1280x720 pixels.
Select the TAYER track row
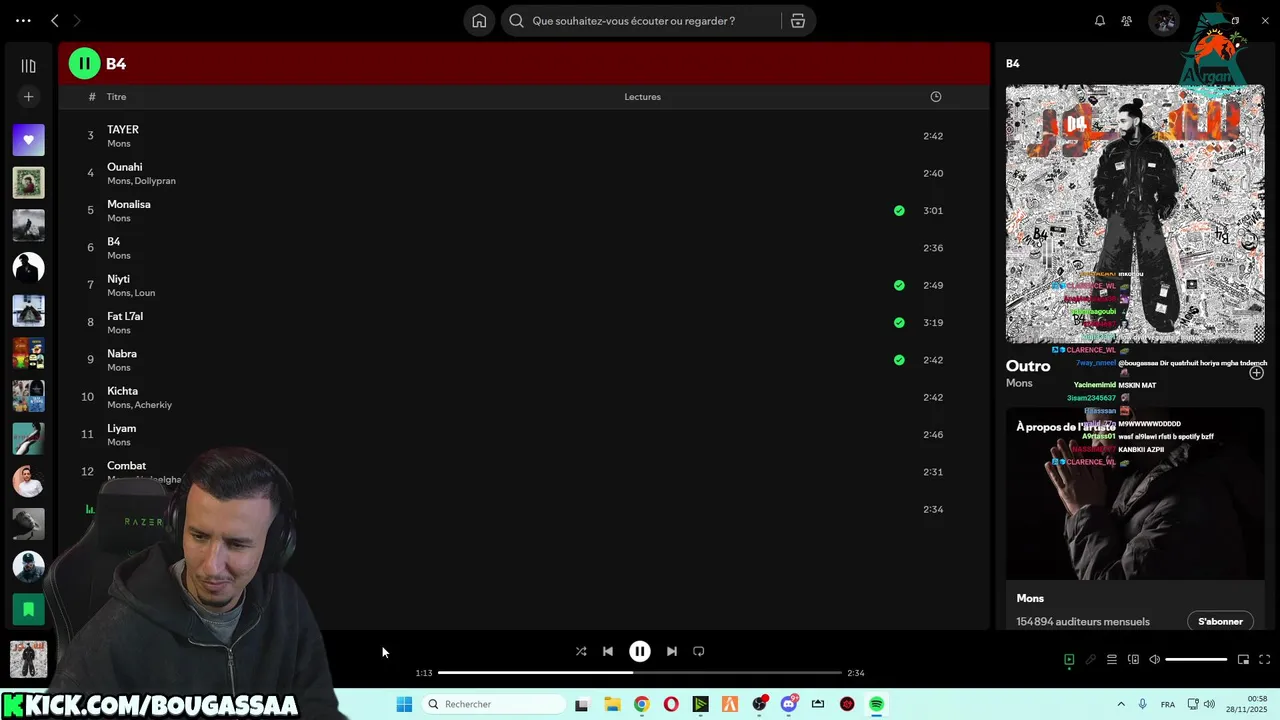(x=523, y=136)
